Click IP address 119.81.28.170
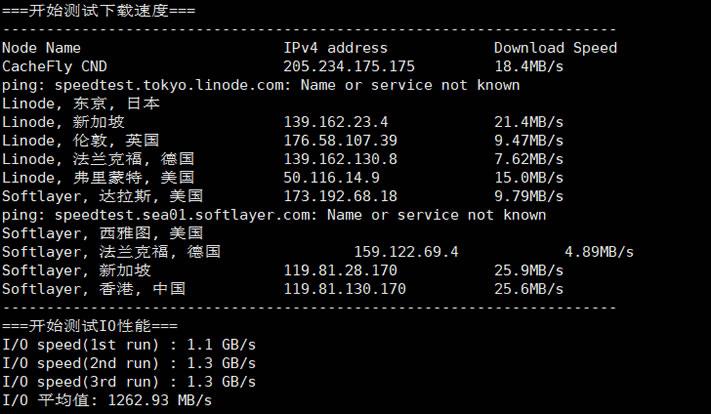 click(340, 270)
